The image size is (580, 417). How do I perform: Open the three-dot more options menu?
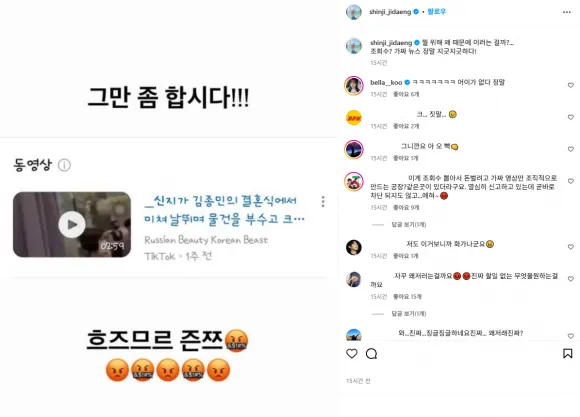pos(567,12)
